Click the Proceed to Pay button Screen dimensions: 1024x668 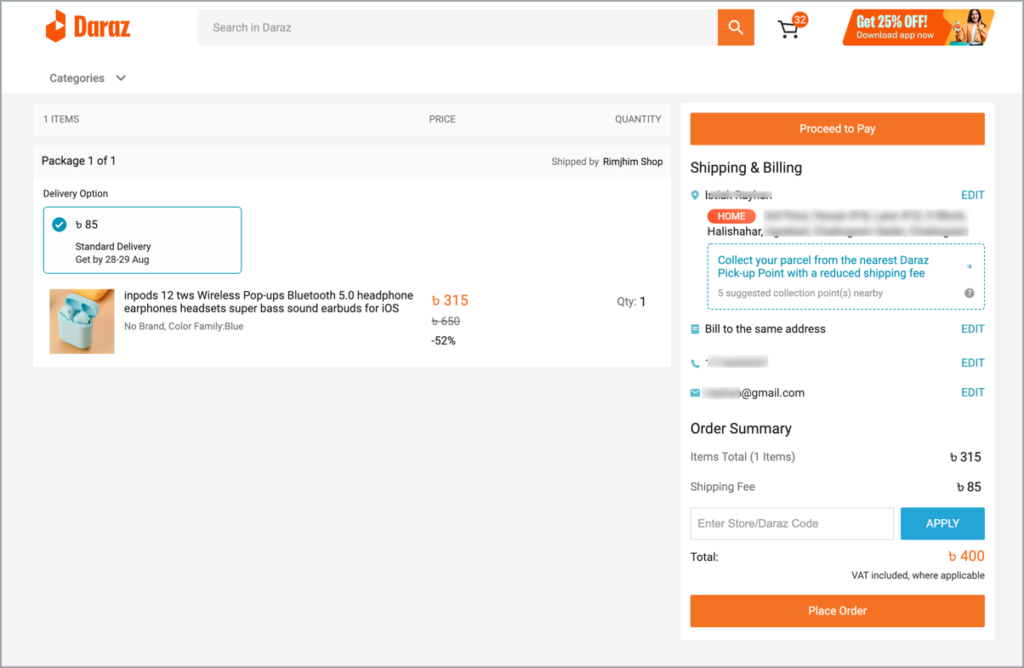pyautogui.click(x=837, y=128)
